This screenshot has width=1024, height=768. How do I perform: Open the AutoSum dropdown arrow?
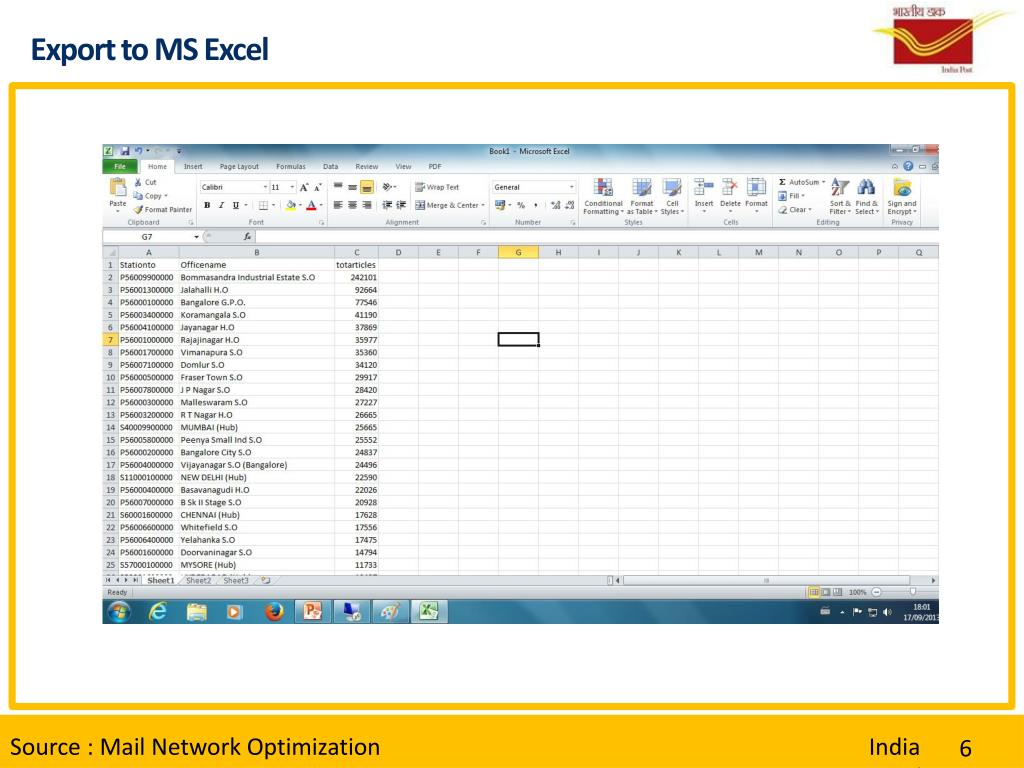coord(824,182)
